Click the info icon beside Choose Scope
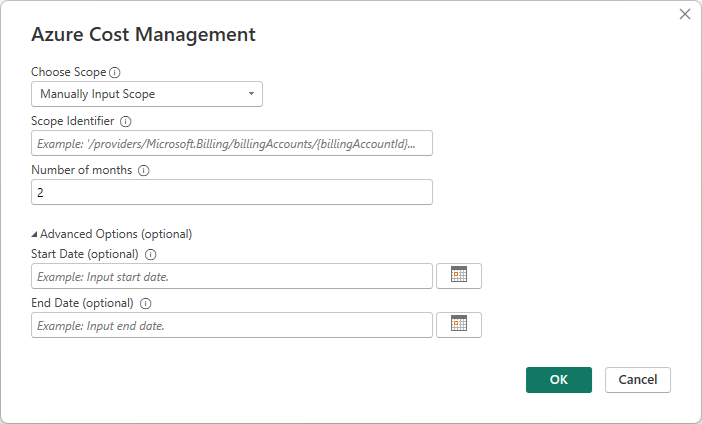Screen dimensions: 702x424 pos(114,73)
